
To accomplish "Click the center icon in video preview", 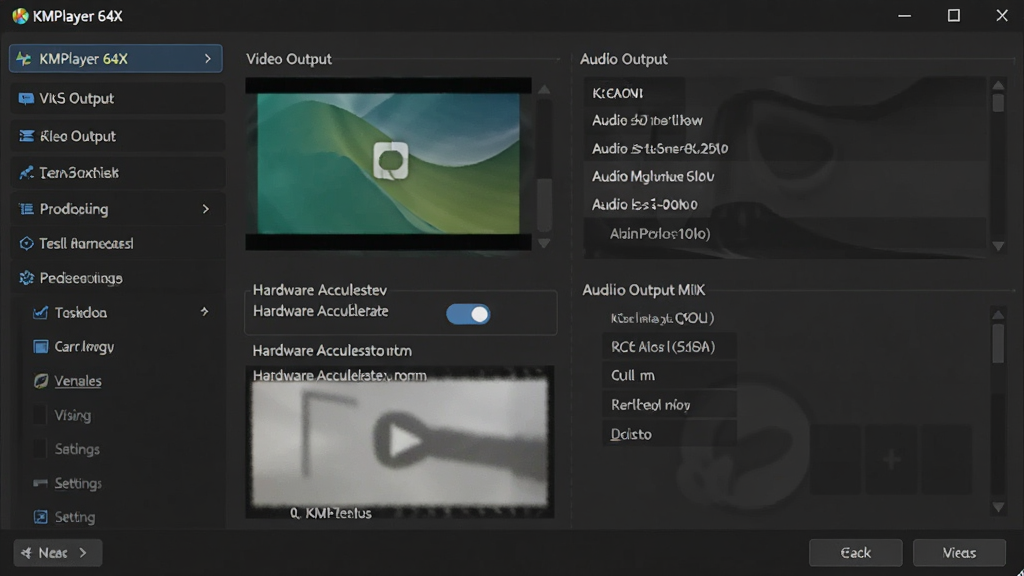I will (x=391, y=161).
